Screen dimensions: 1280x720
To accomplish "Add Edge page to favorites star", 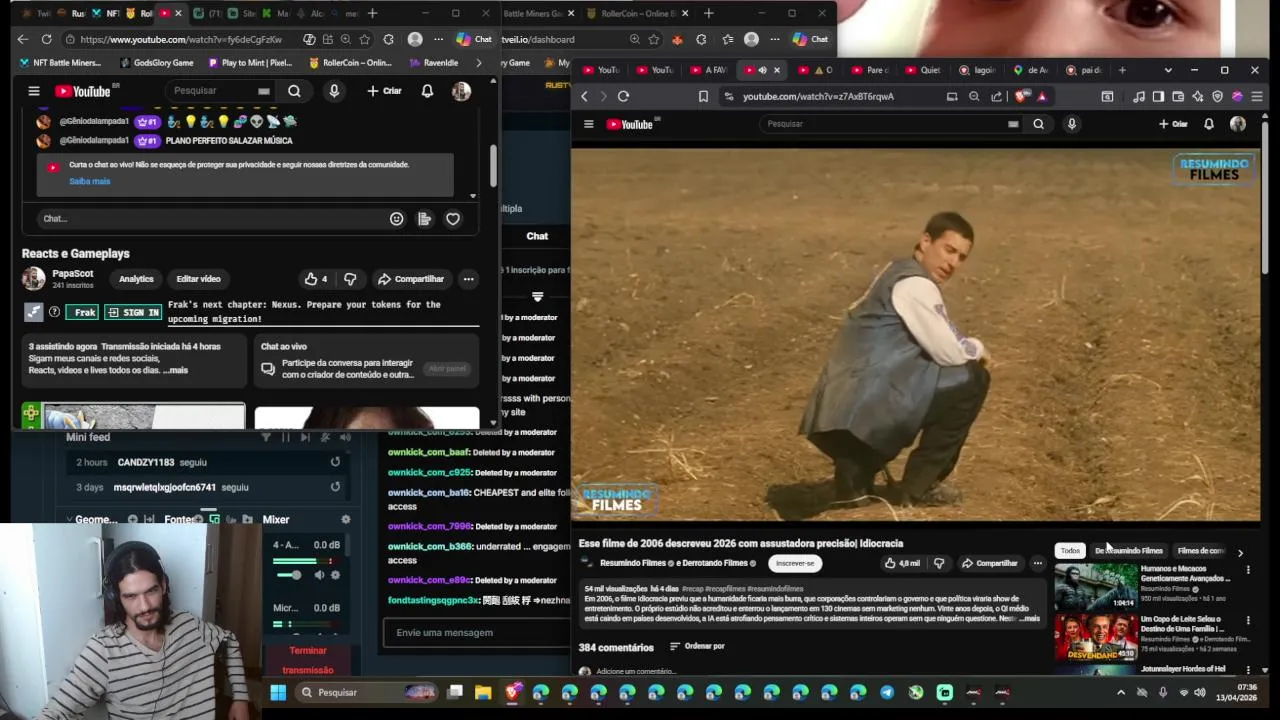I will click(x=364, y=39).
